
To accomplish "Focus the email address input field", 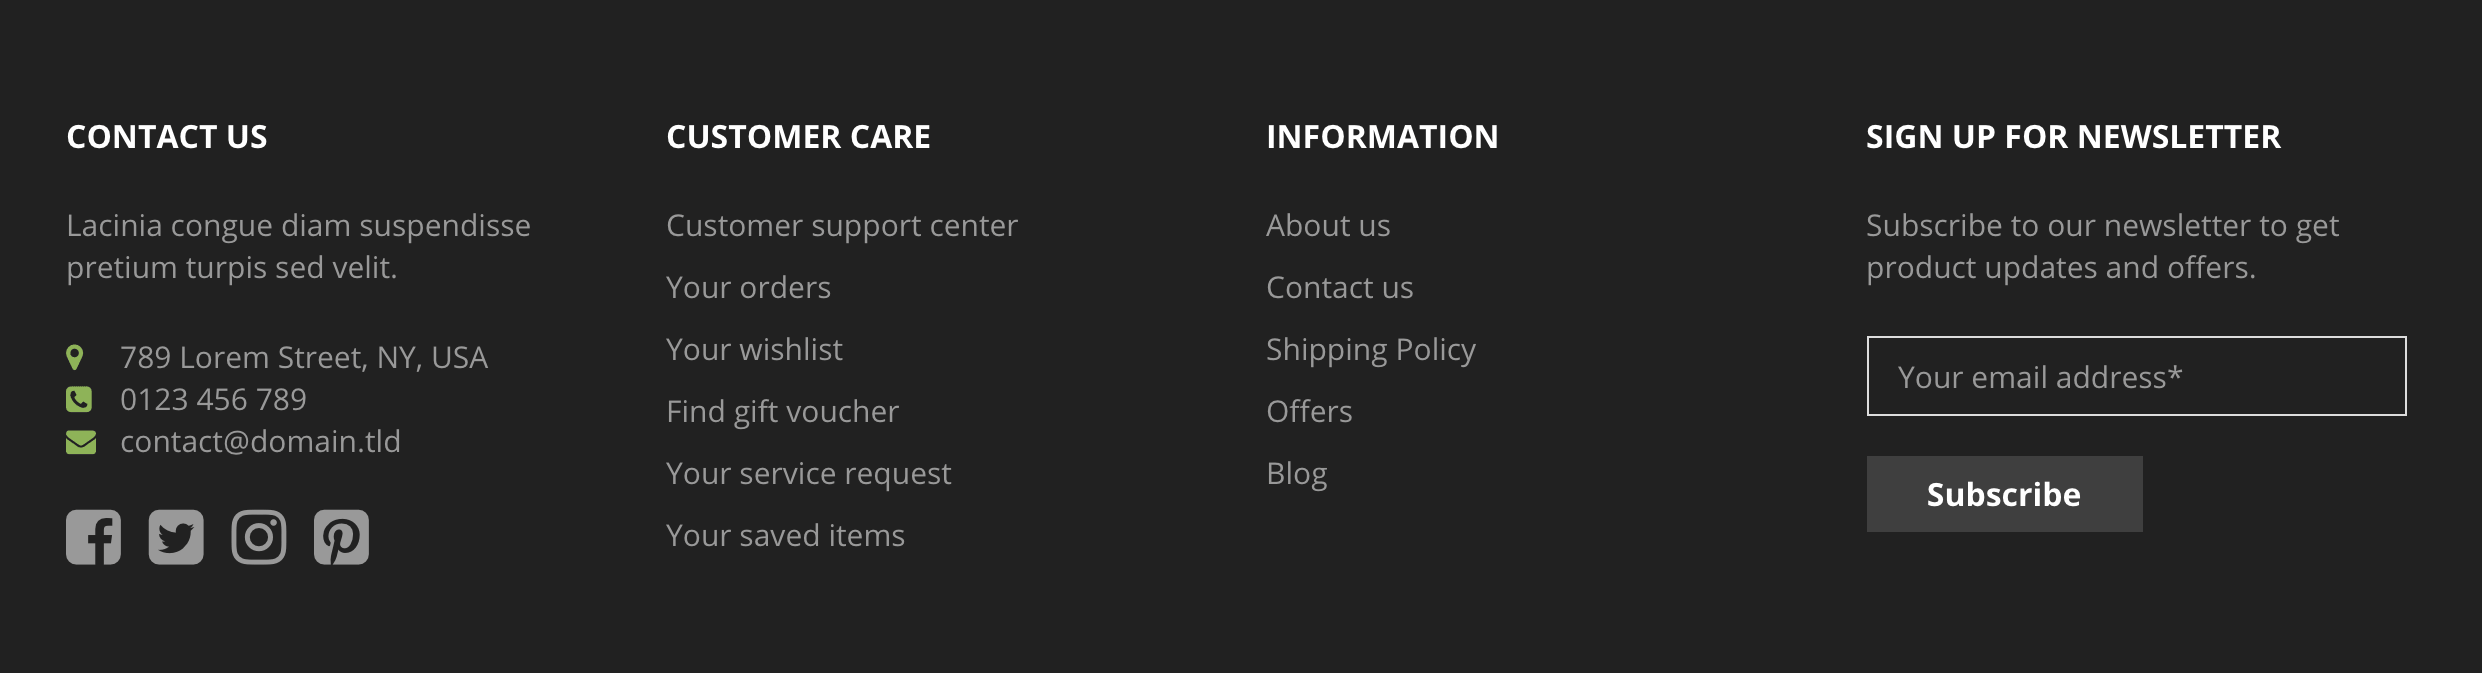I will point(2135,376).
